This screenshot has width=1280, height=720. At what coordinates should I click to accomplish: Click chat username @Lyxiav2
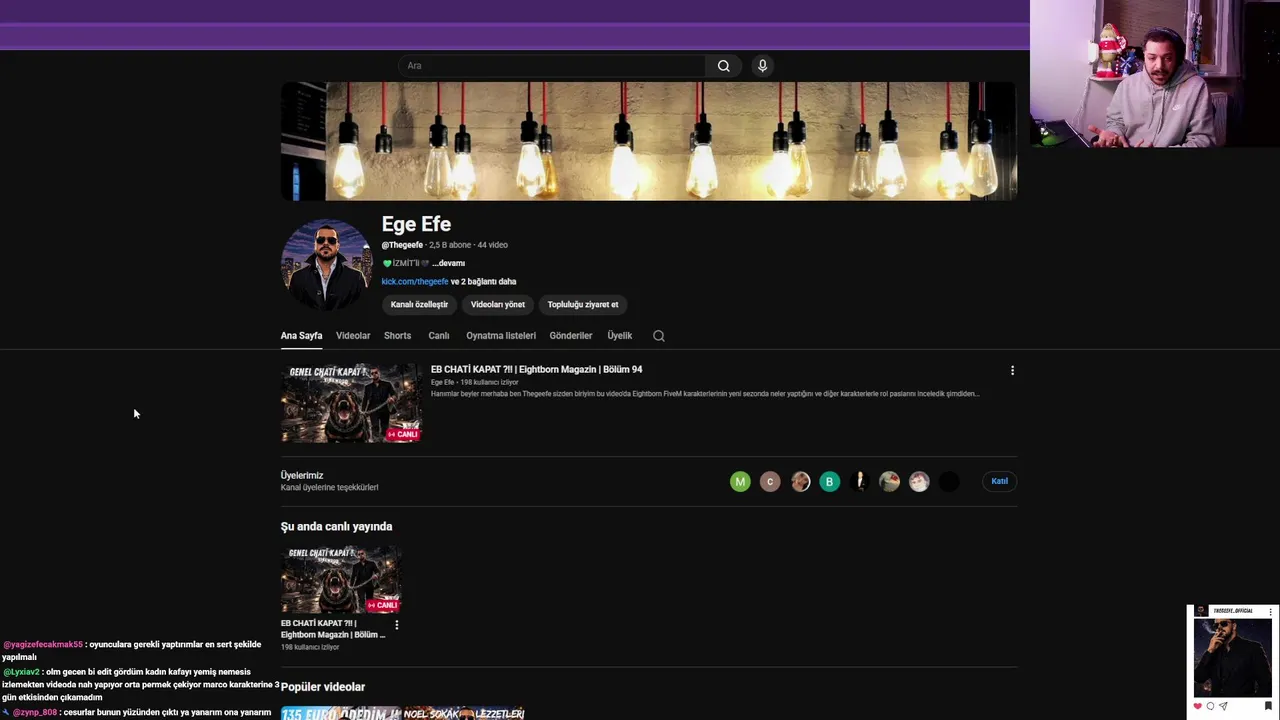tap(21, 672)
